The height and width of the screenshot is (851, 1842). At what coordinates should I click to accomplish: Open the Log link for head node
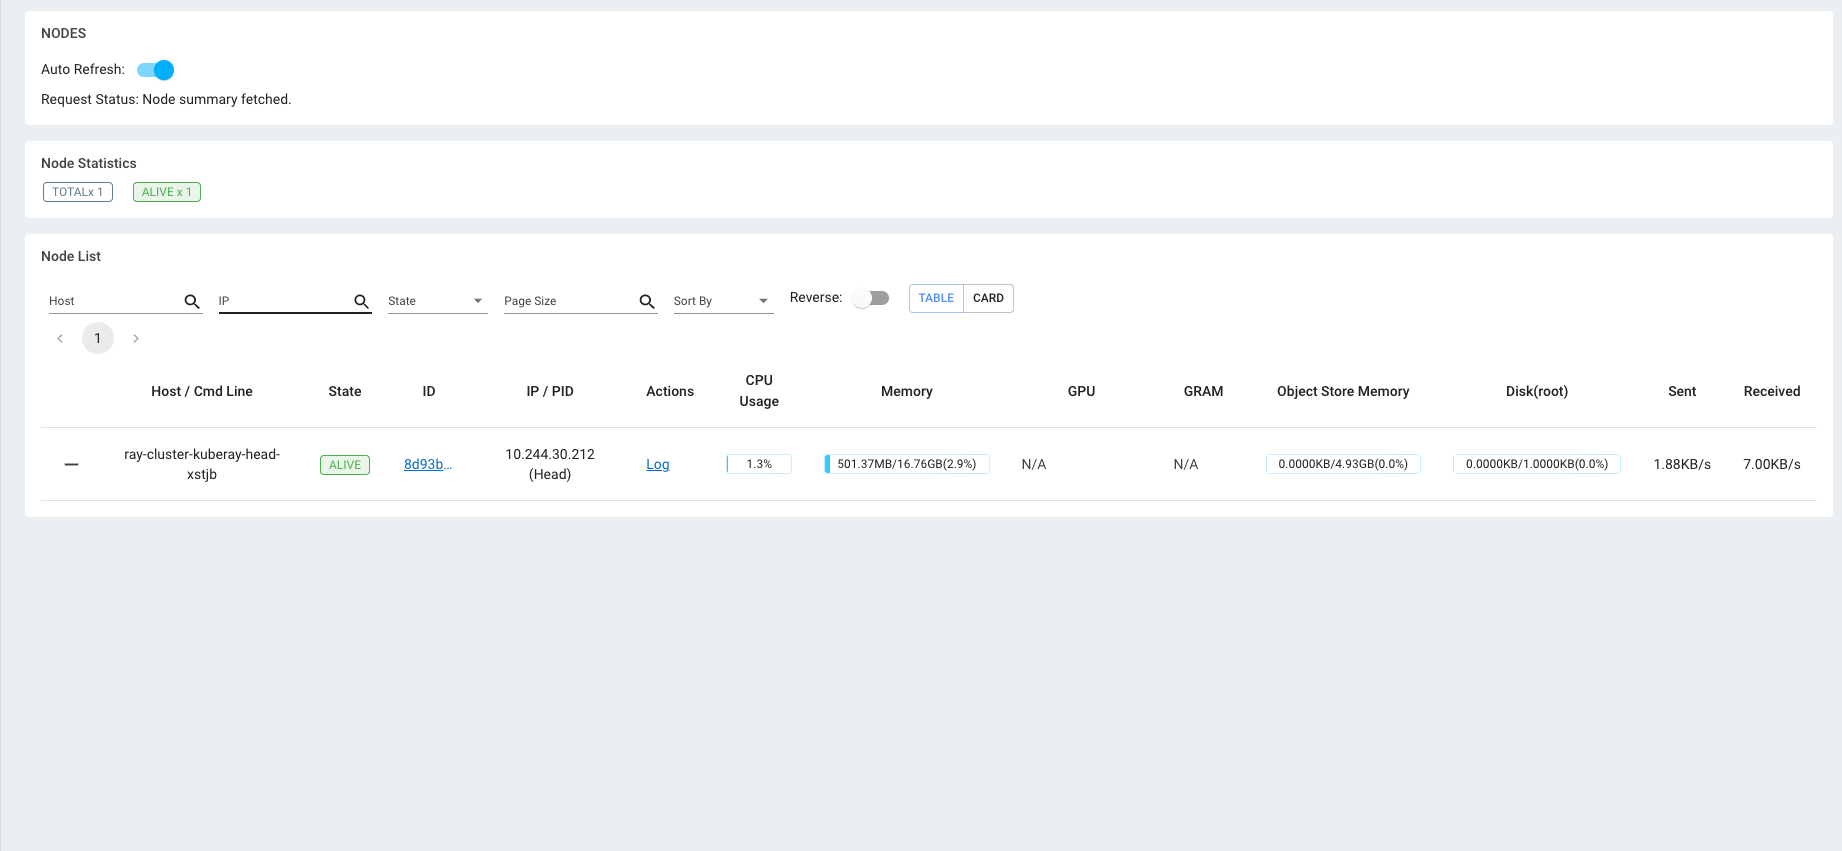658,464
